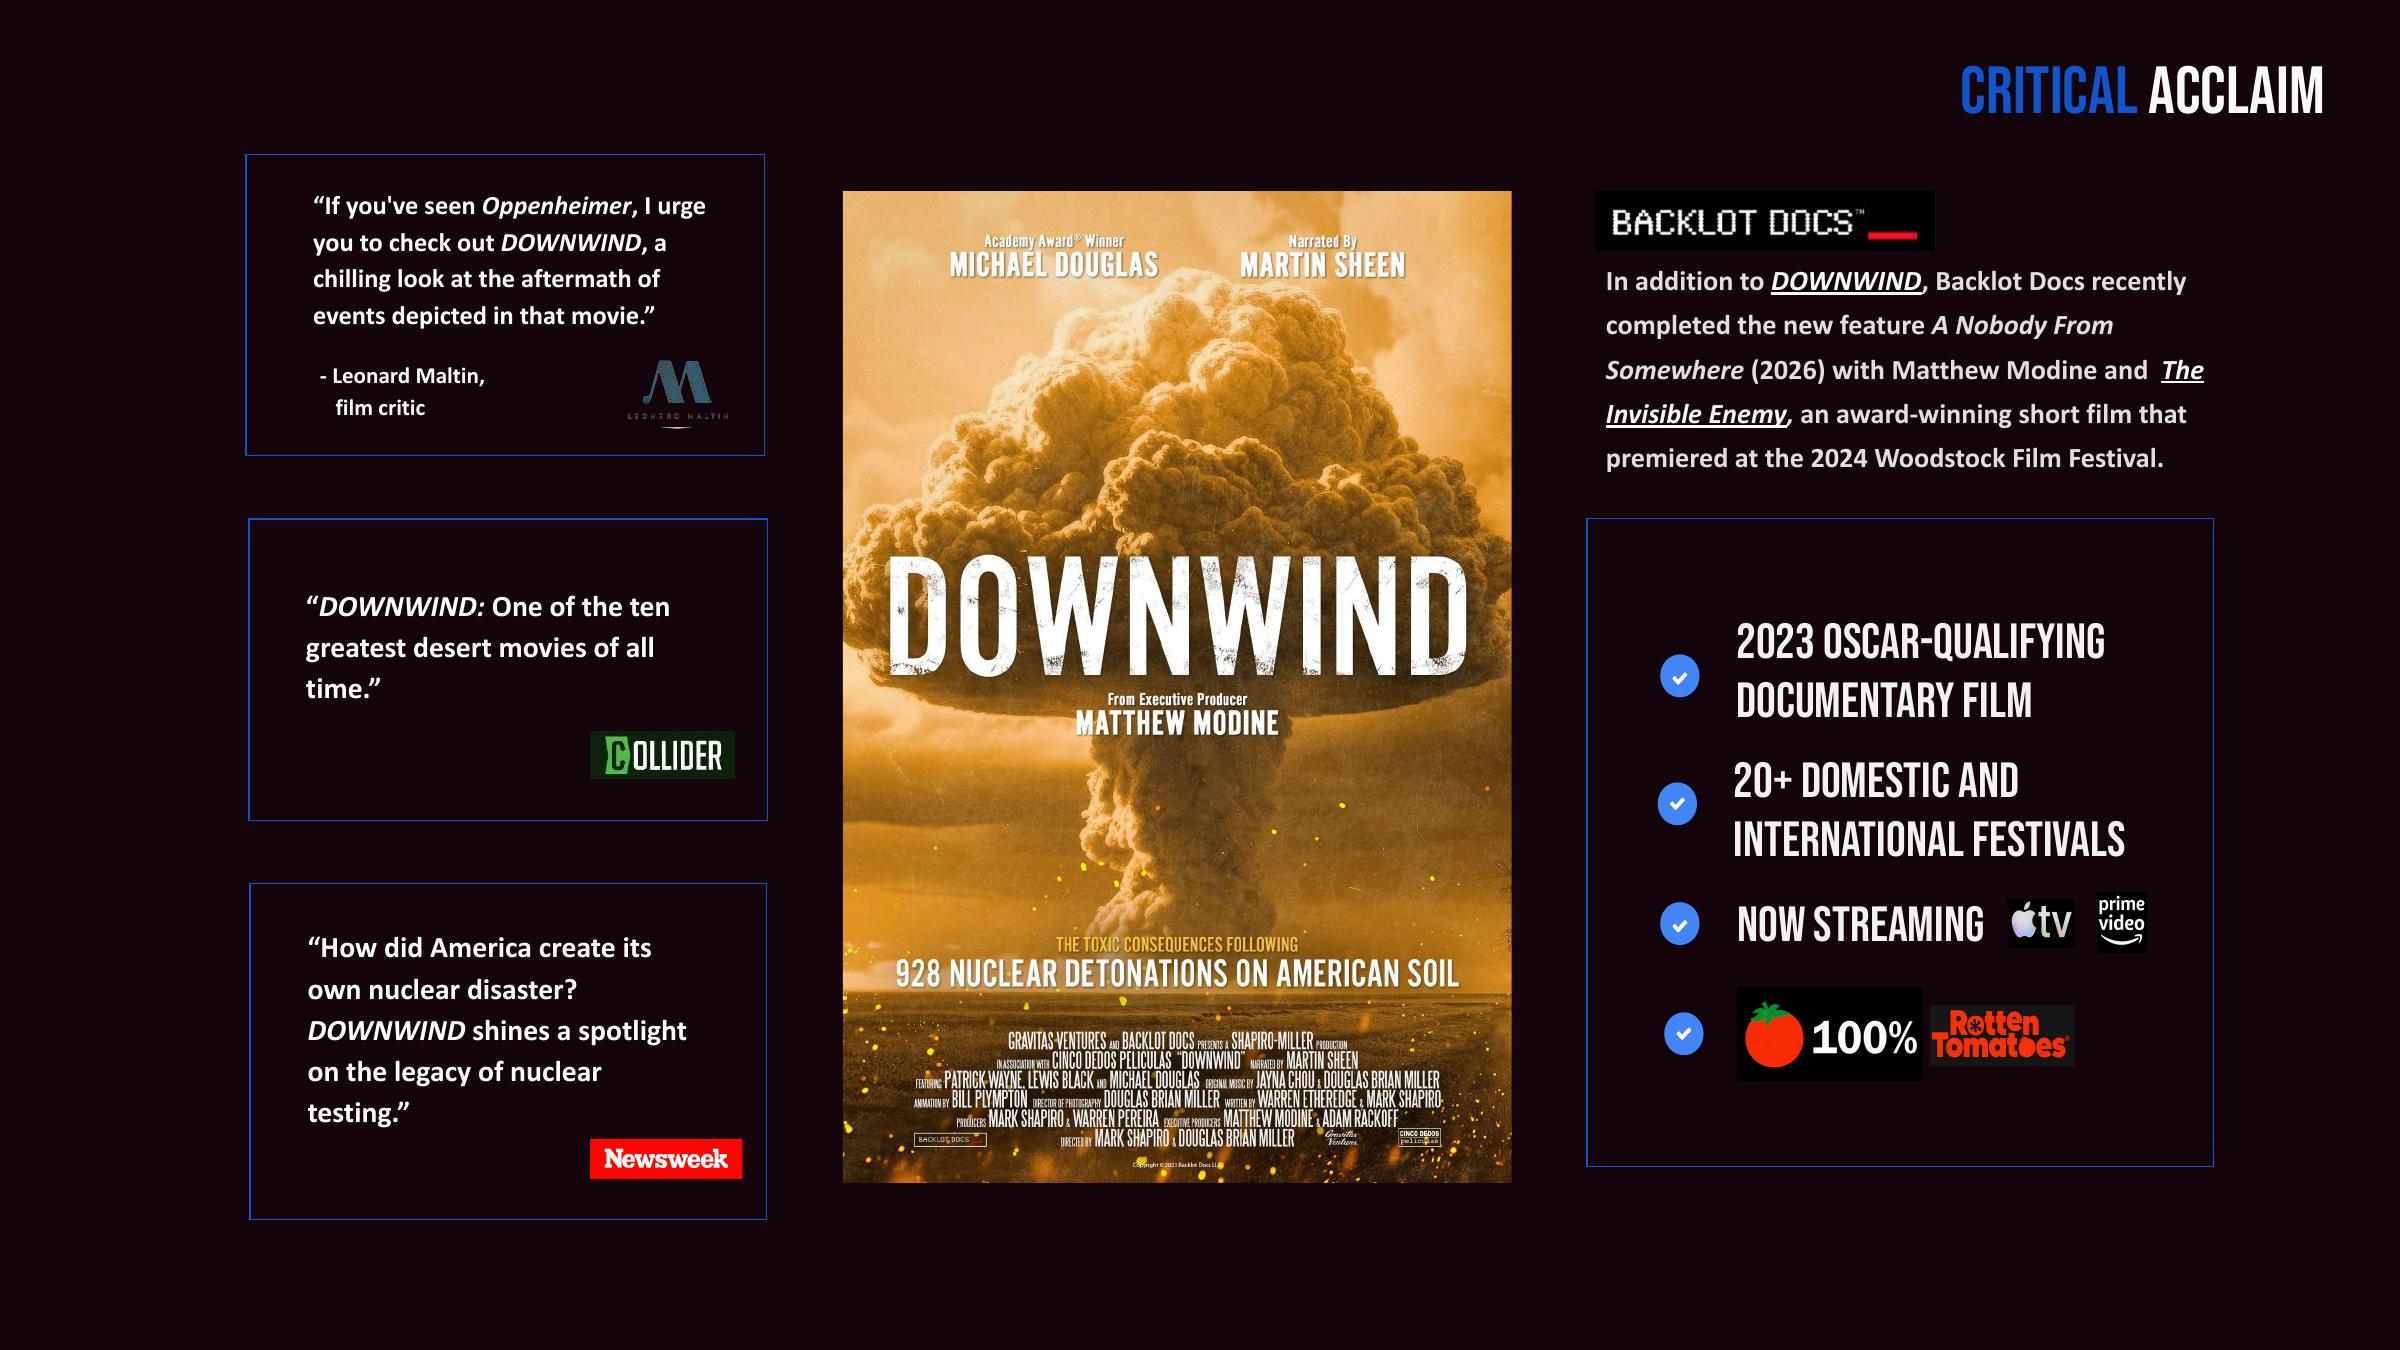Click the Rotten Tomatoes wordmark logo
The width and height of the screenshot is (2400, 1350).
tap(2001, 1035)
